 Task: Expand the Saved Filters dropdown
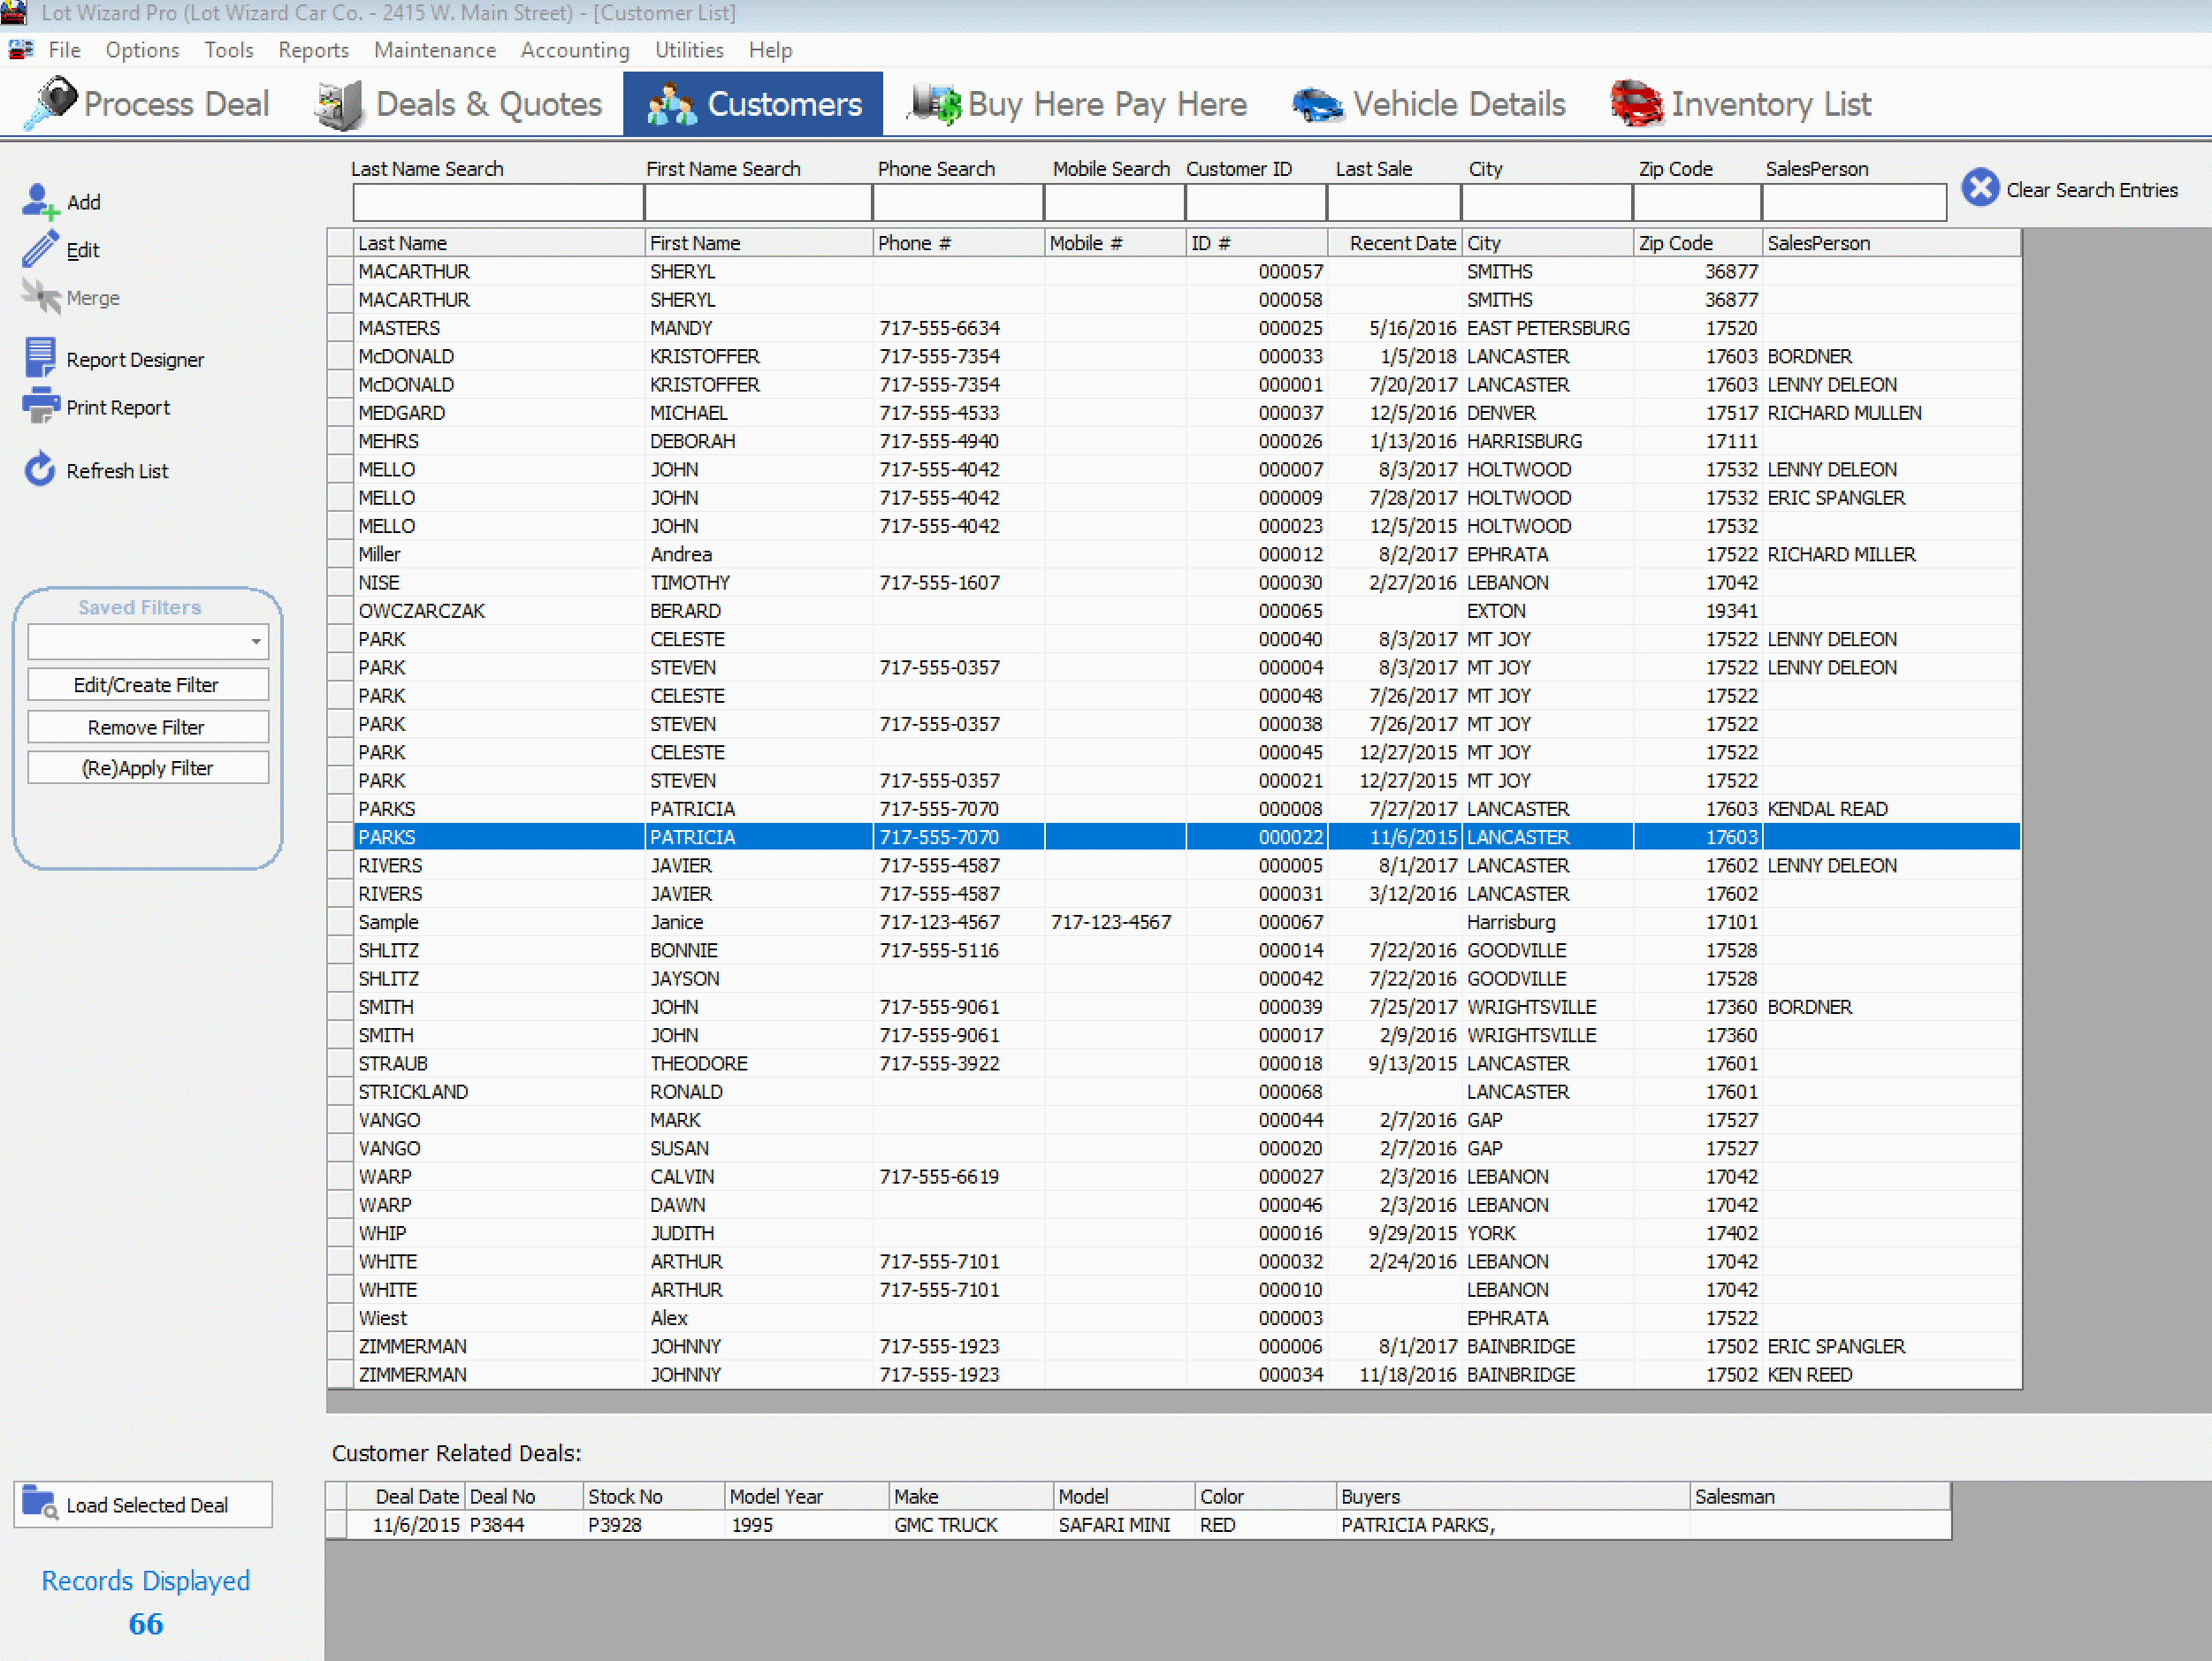click(x=256, y=641)
